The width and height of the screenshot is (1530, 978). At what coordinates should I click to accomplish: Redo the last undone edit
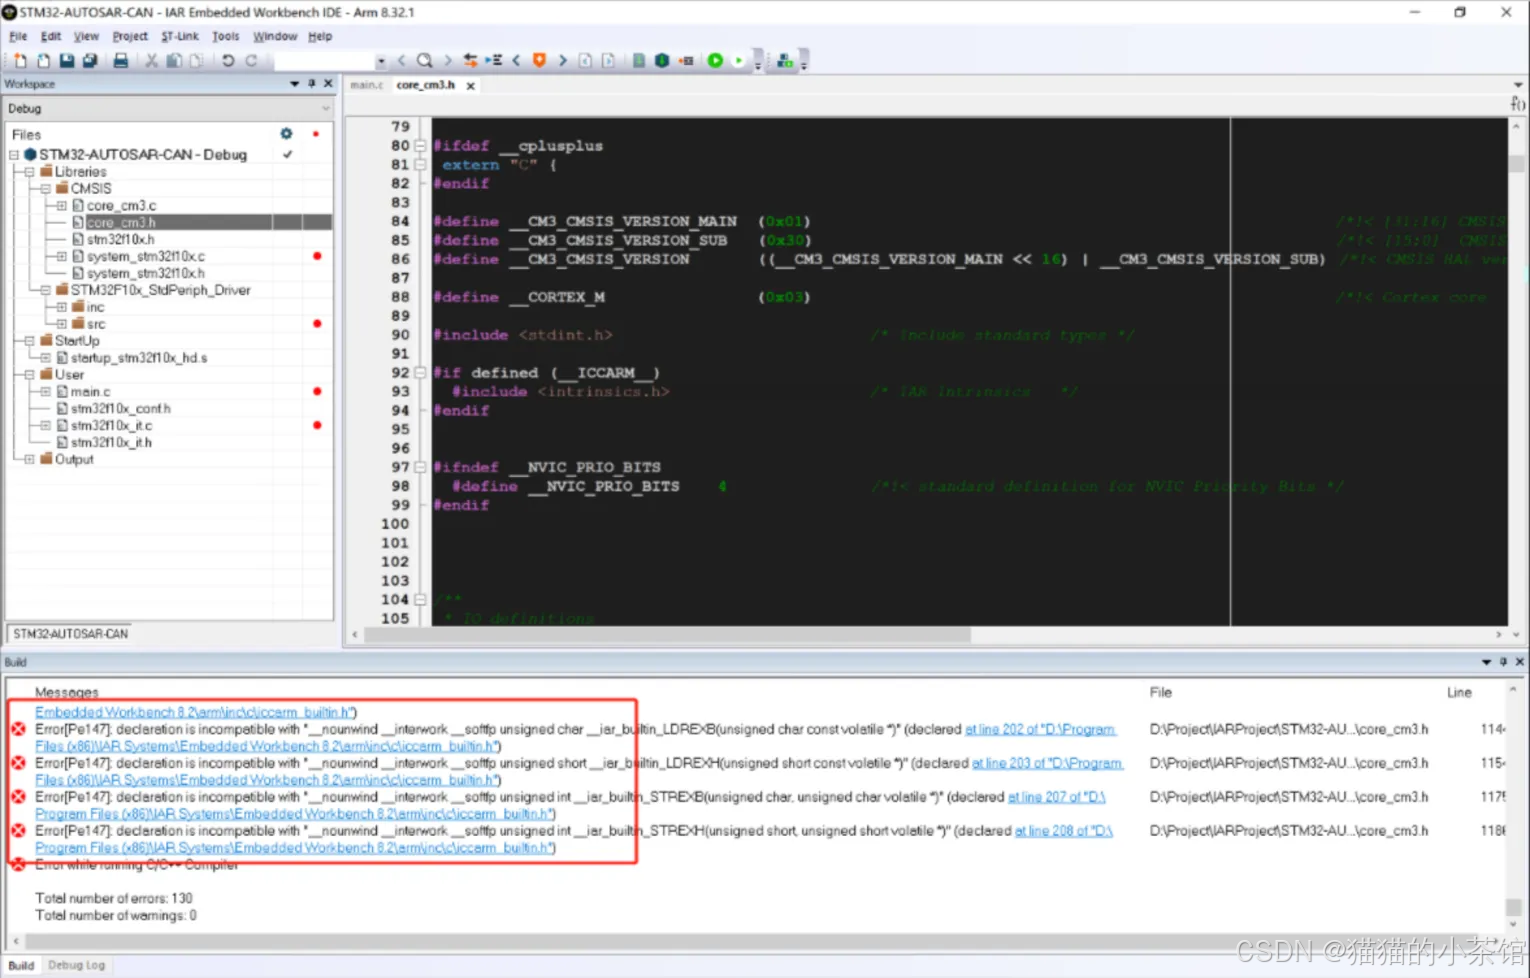pos(251,61)
